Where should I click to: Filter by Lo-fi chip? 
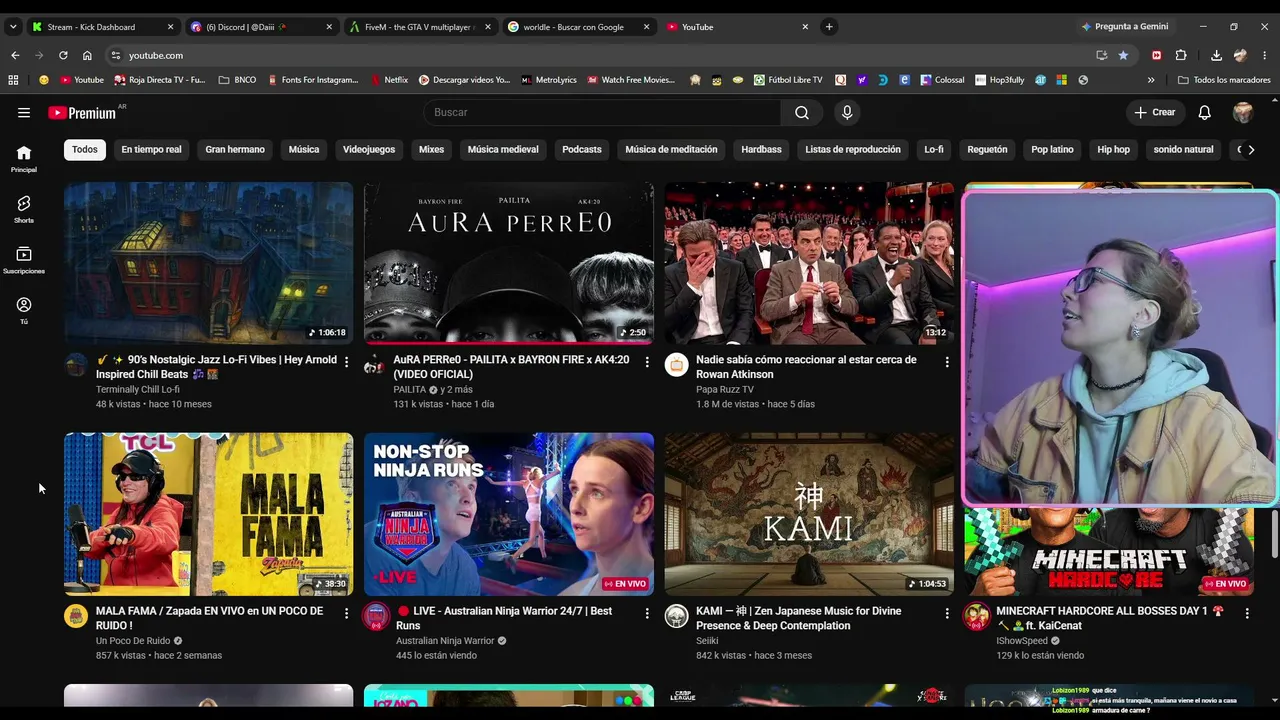tap(934, 150)
